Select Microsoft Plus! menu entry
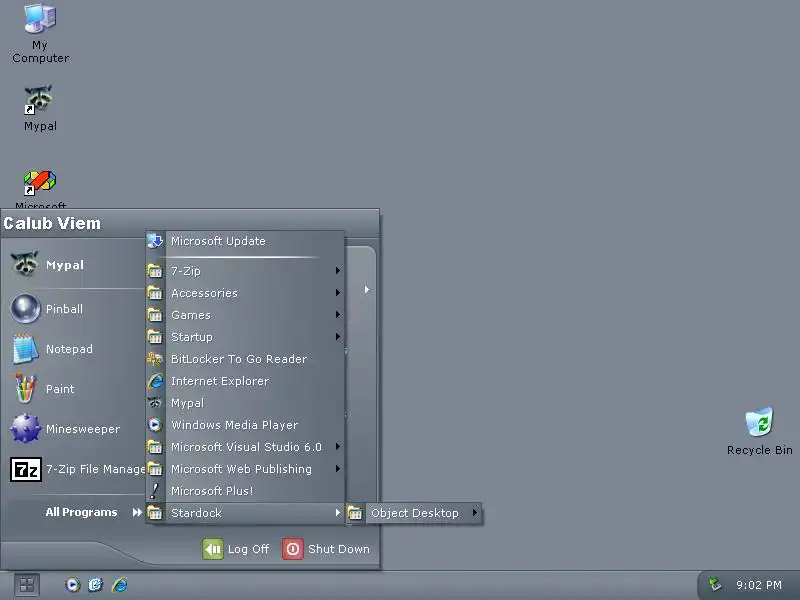The image size is (800, 600). click(245, 490)
